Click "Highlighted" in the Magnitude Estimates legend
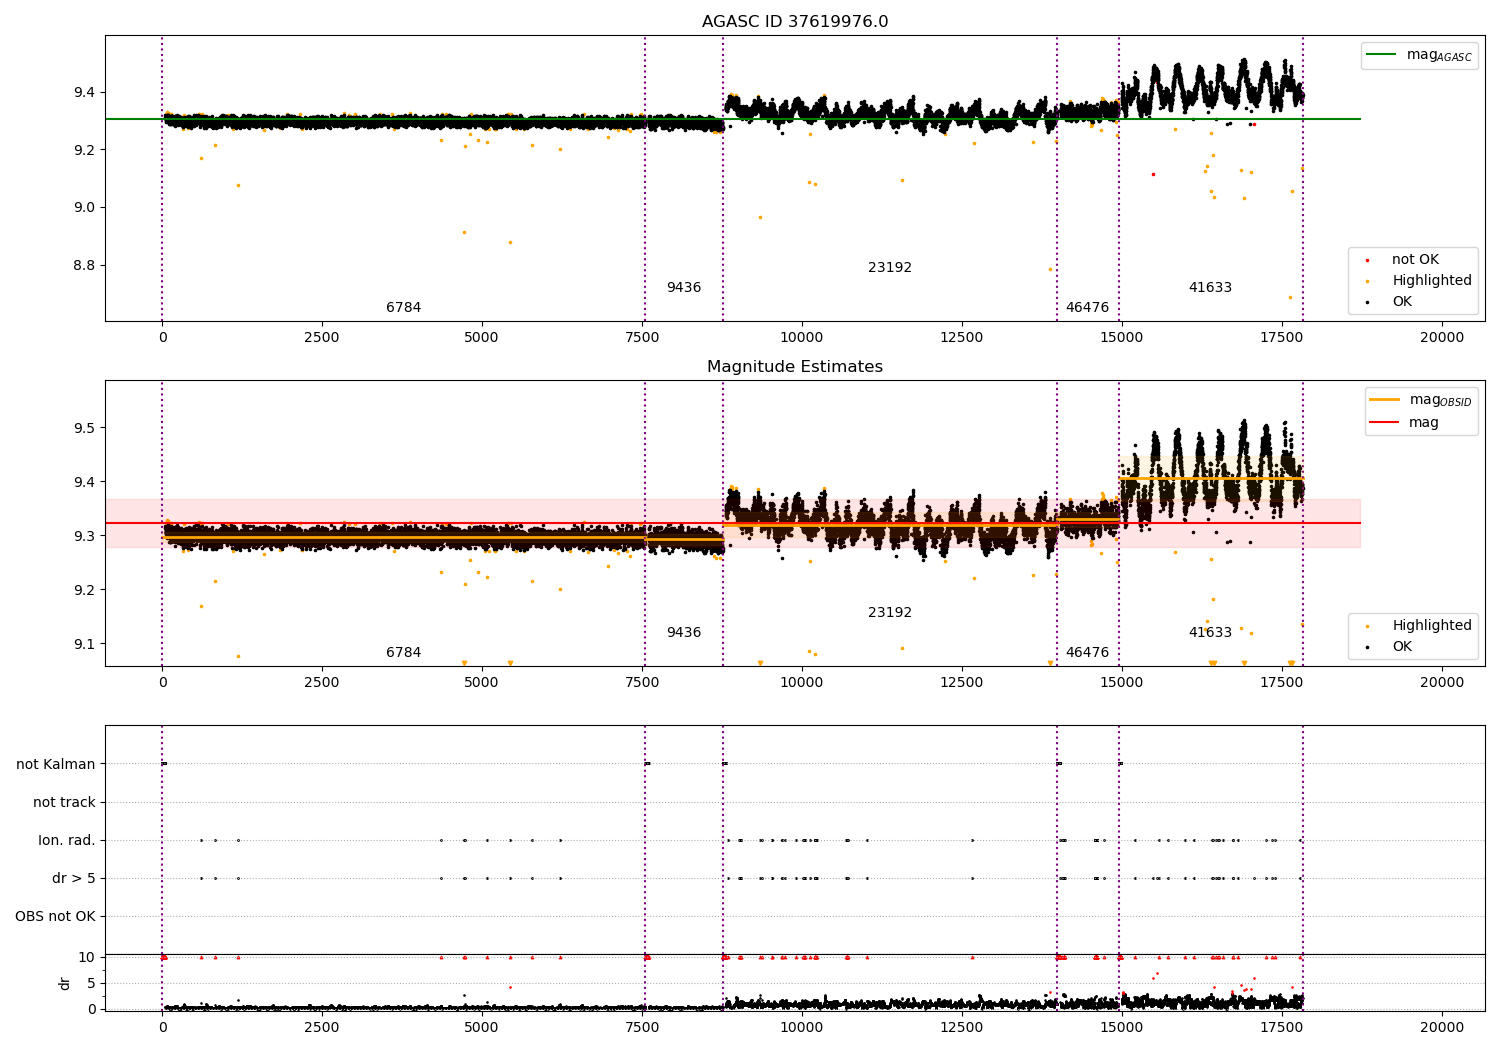 pyautogui.click(x=1432, y=626)
